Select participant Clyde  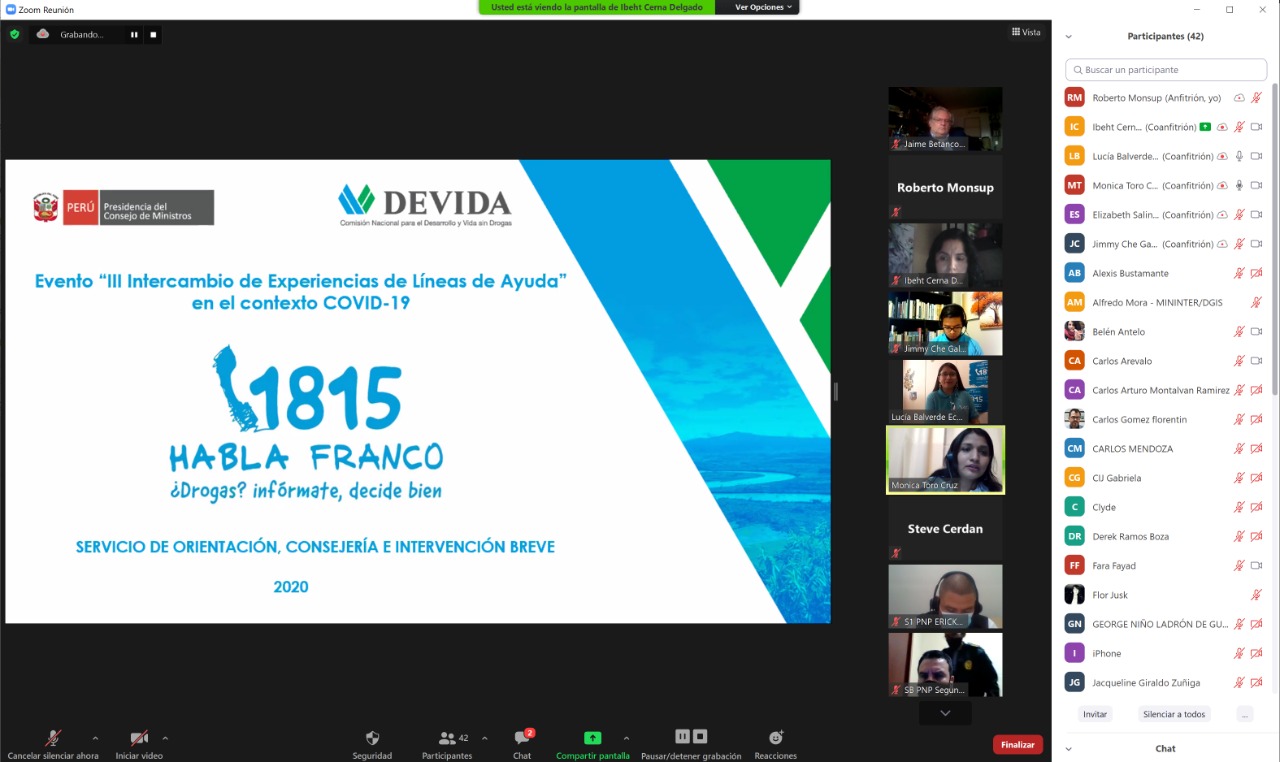(1166, 507)
